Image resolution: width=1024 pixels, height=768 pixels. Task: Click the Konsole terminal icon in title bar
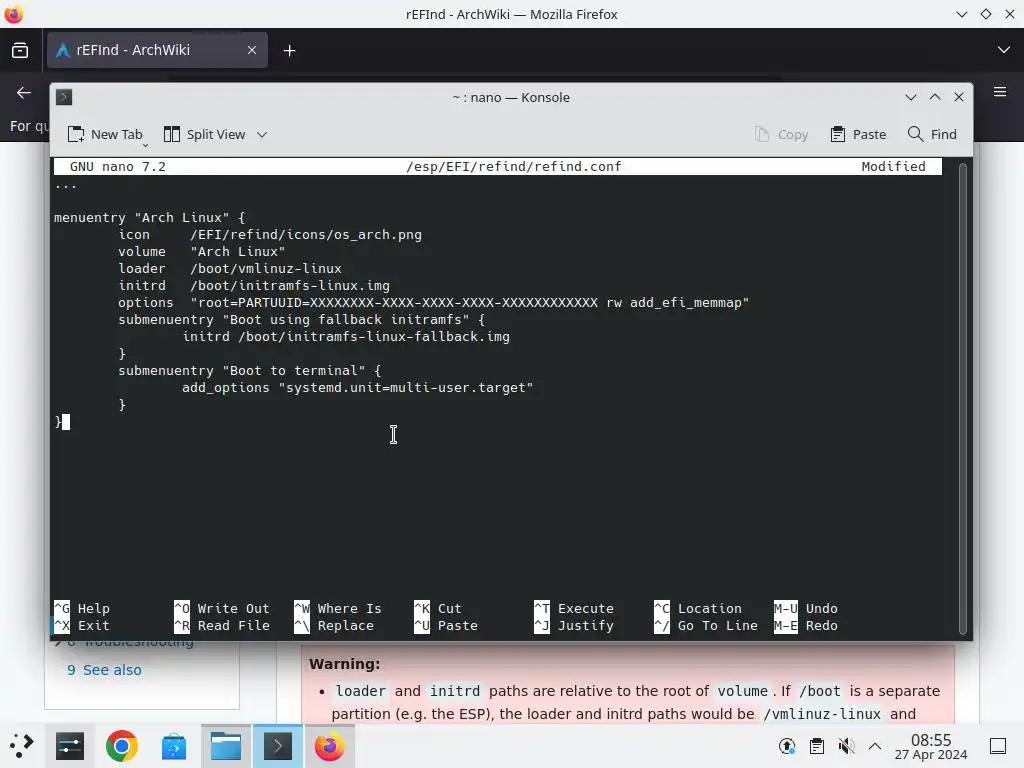[x=64, y=97]
